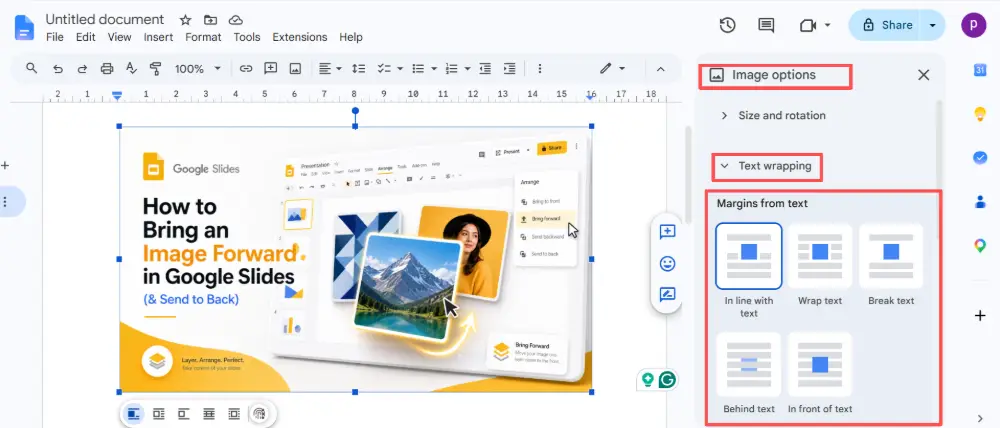This screenshot has width=1000, height=428.
Task: Open the Format menu
Action: [x=203, y=37]
